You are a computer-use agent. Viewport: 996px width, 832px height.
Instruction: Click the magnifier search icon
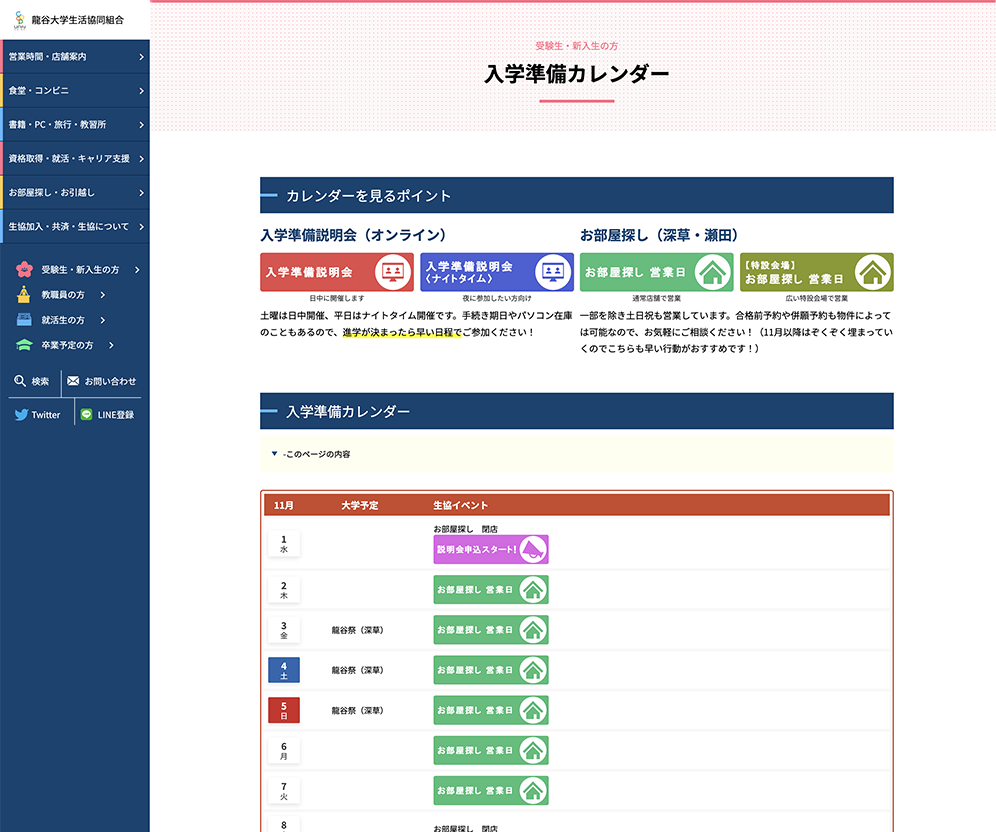coord(20,381)
